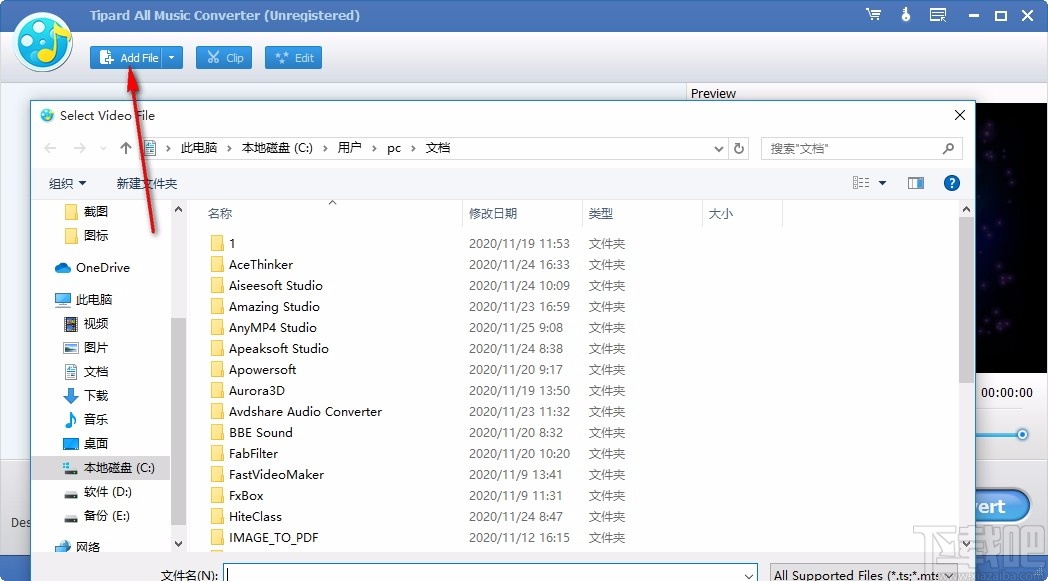Viewport: 1048px width, 581px height.
Task: Open the All Supported Files type dropdown
Action: pyautogui.click(x=862, y=575)
